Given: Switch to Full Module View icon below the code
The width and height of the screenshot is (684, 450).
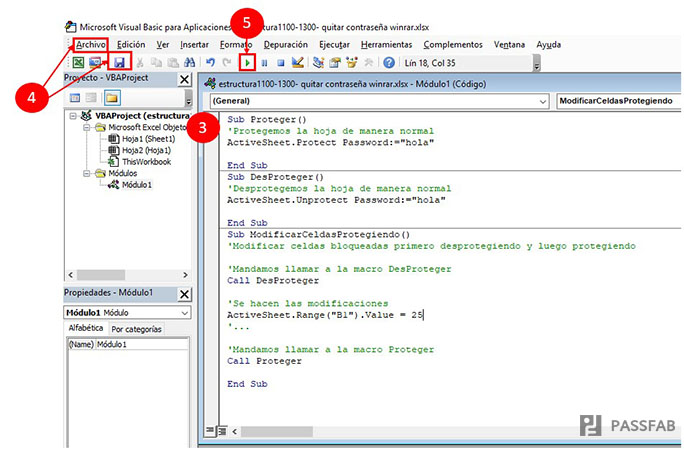Looking at the screenshot, I should (222, 431).
